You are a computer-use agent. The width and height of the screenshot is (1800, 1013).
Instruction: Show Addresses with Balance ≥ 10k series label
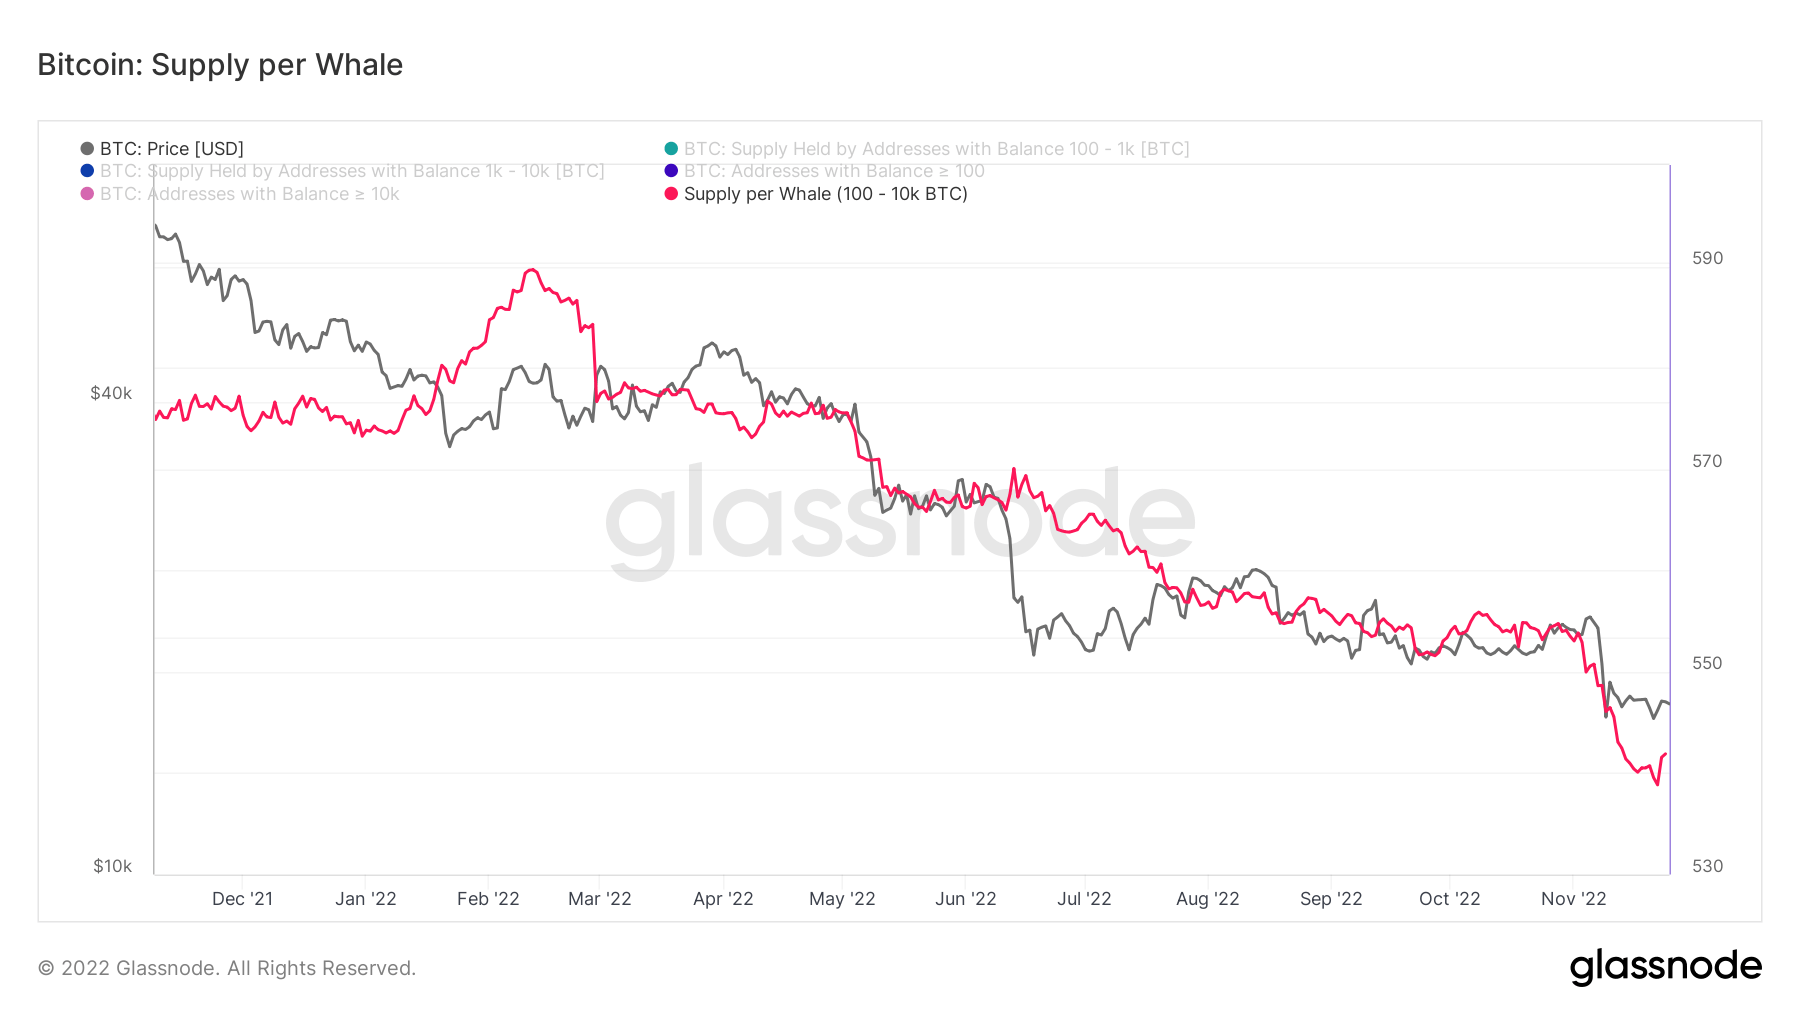(249, 194)
